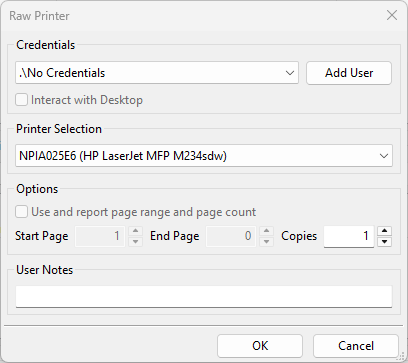
Task: Click the Raw Printer title text
Action: coord(39,16)
